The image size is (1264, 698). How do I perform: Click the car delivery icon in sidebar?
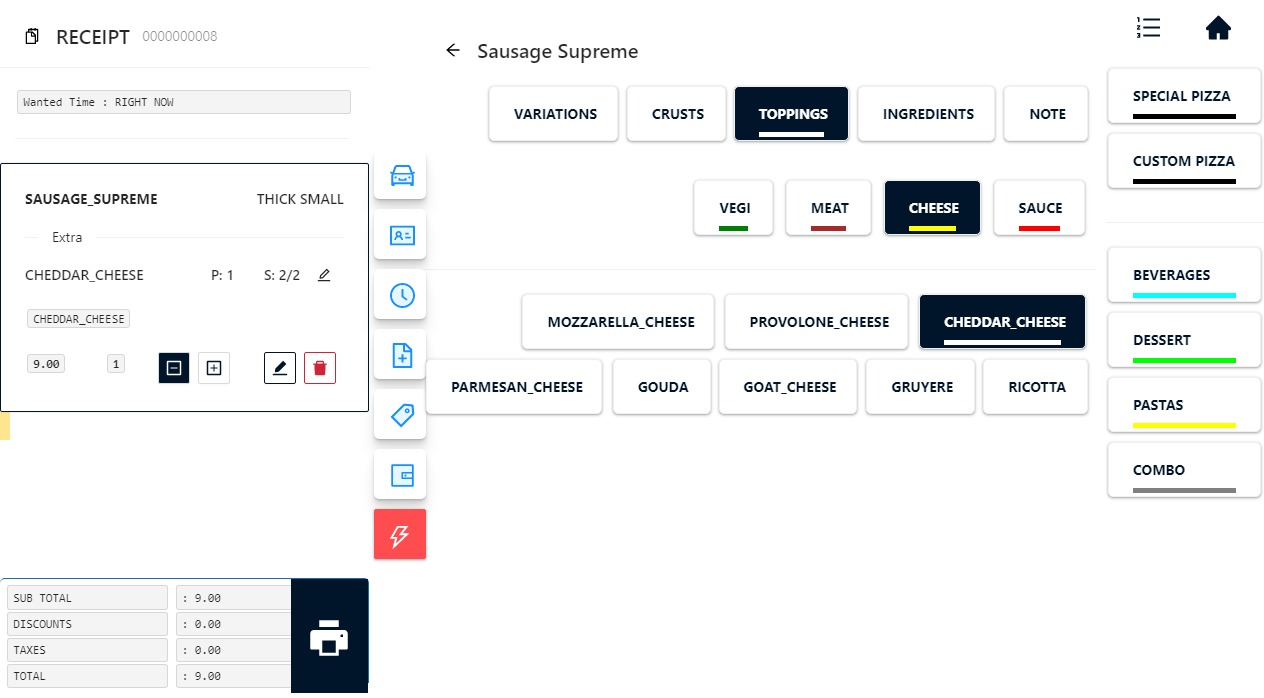click(x=400, y=176)
